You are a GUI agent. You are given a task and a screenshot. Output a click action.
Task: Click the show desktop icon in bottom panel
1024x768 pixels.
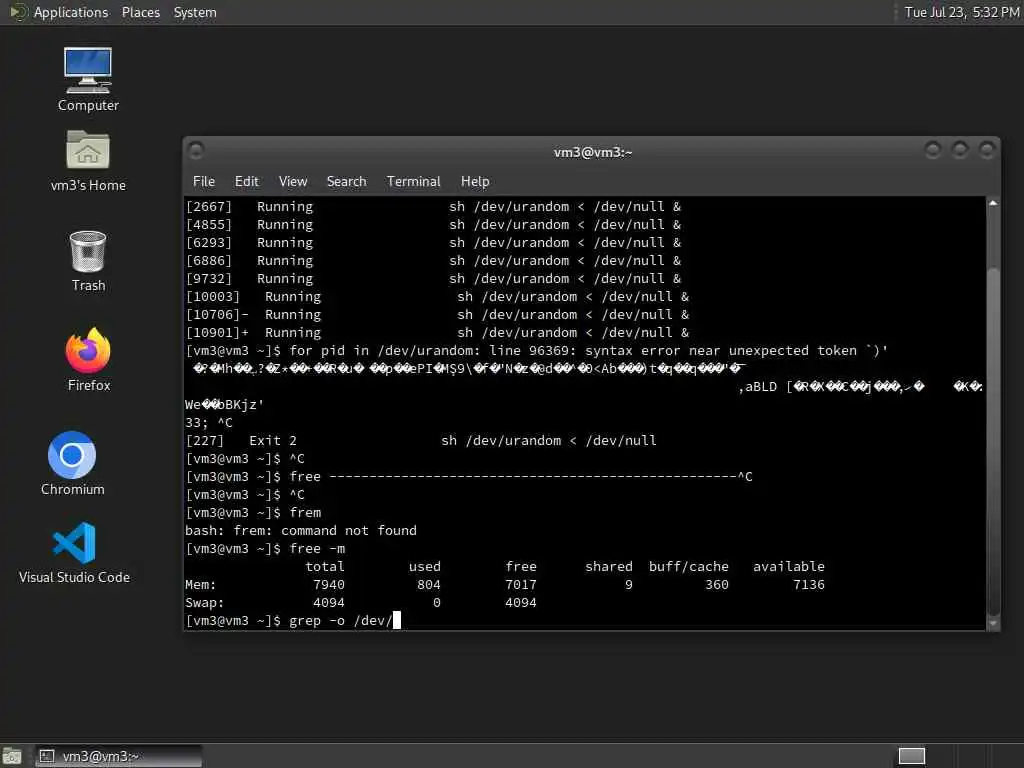tap(12, 756)
